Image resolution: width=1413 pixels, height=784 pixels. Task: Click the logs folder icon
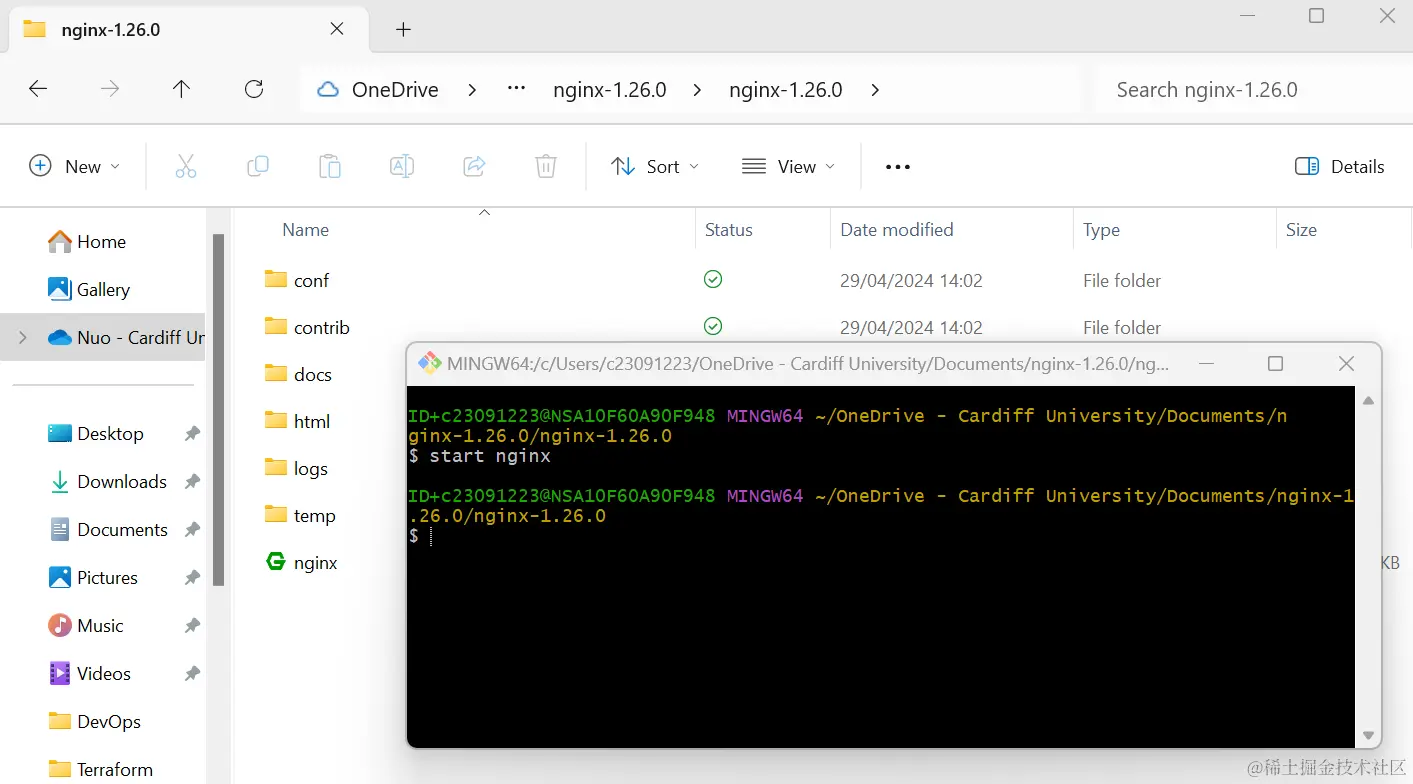pos(276,467)
